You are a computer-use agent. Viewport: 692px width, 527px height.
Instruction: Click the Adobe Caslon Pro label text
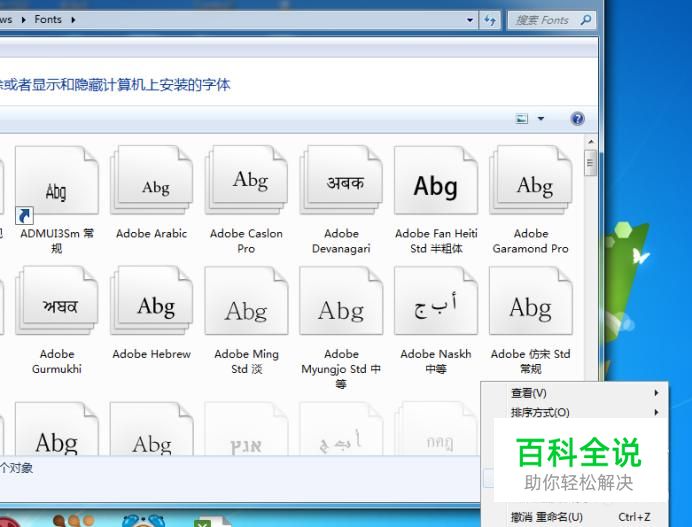[x=246, y=241]
